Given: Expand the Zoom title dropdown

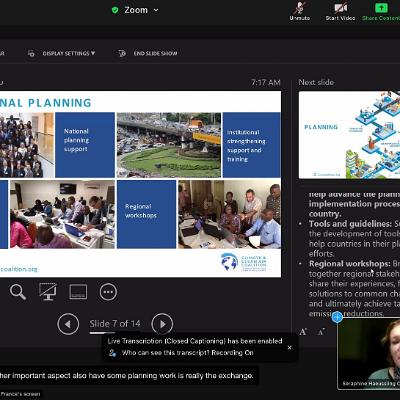Looking at the screenshot, I should [156, 10].
